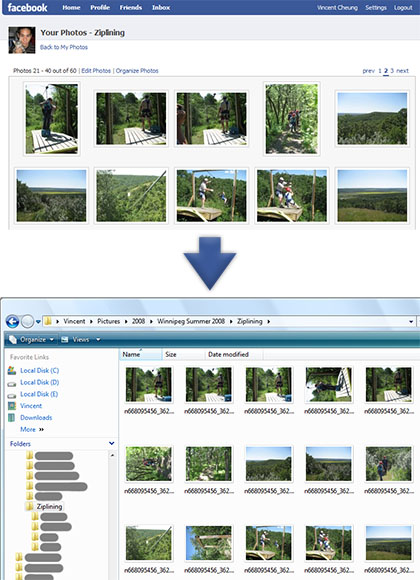Open the first Facebook photo thumbnail
The image size is (420, 580).
[x=51, y=119]
